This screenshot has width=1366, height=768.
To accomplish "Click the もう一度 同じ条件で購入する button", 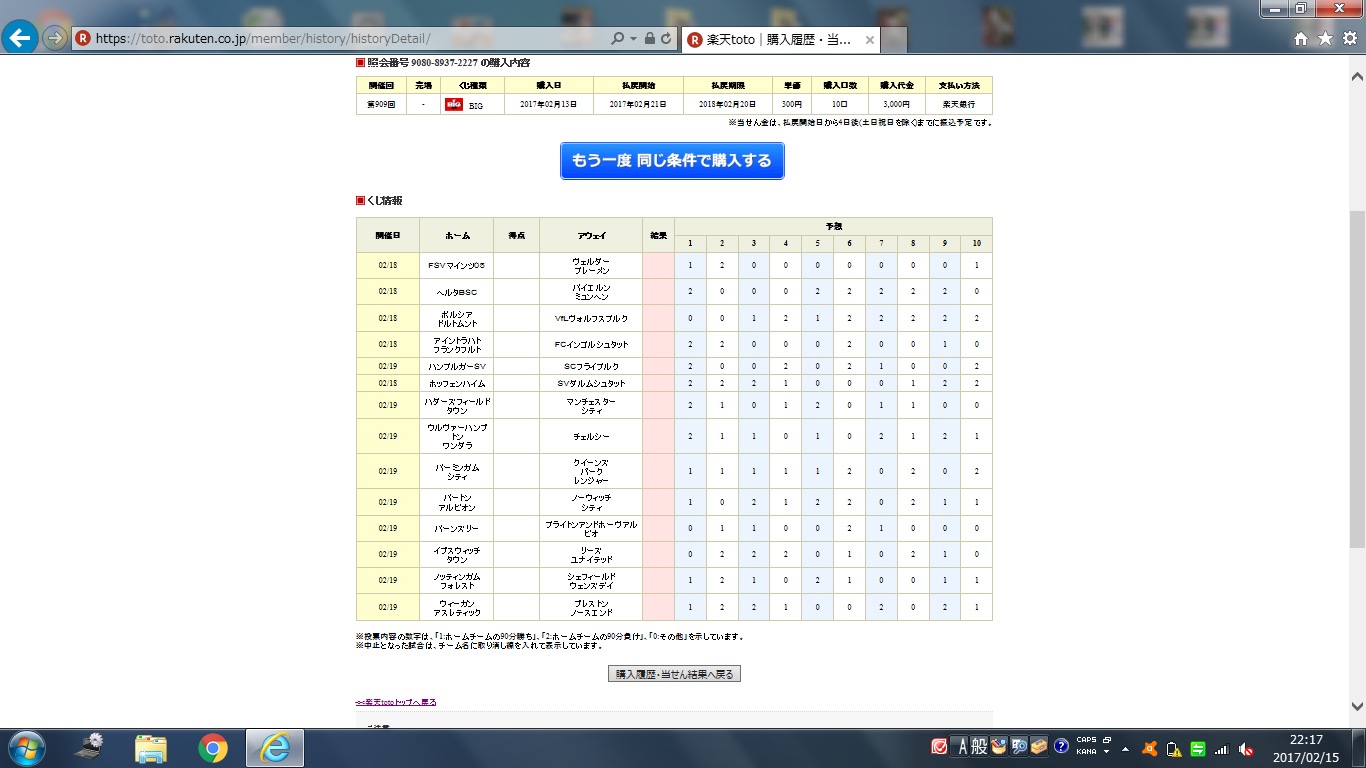I will [672, 161].
